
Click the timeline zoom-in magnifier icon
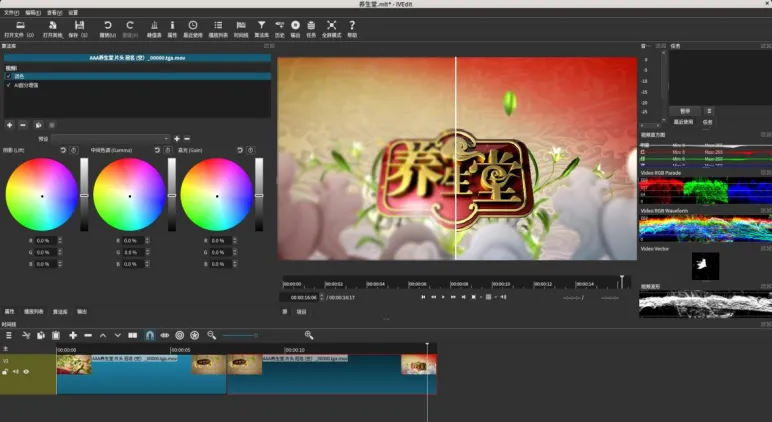(x=309, y=335)
